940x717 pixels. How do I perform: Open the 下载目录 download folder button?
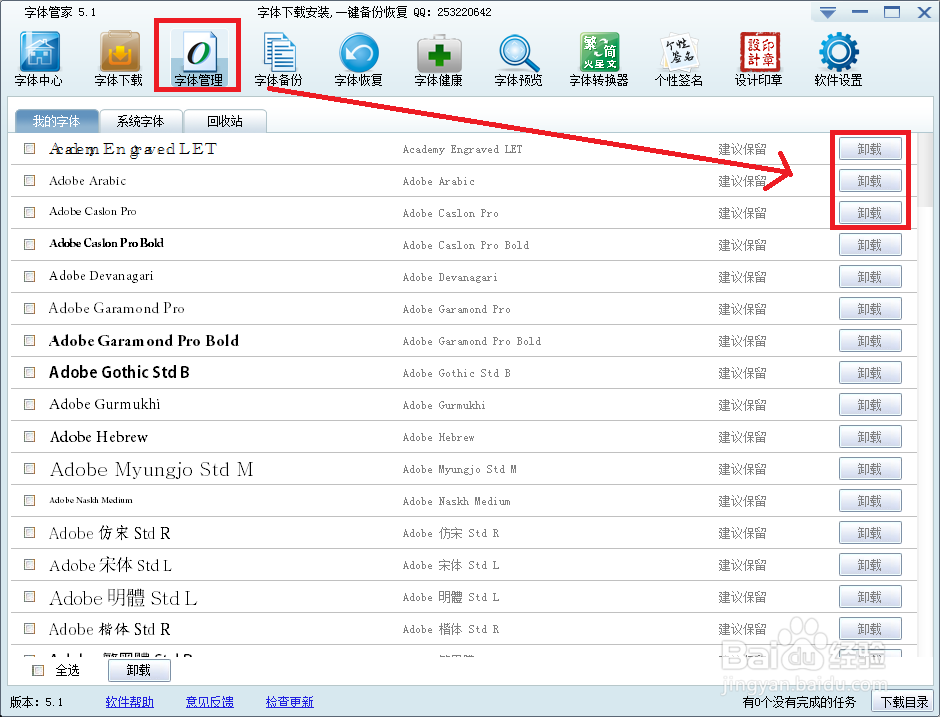point(904,702)
